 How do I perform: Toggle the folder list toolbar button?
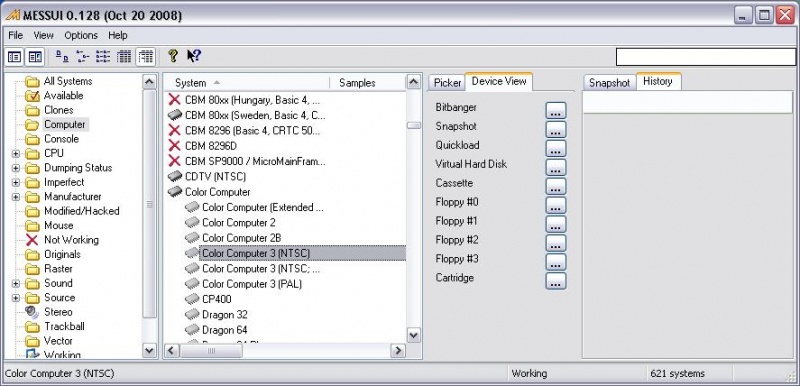[15, 57]
